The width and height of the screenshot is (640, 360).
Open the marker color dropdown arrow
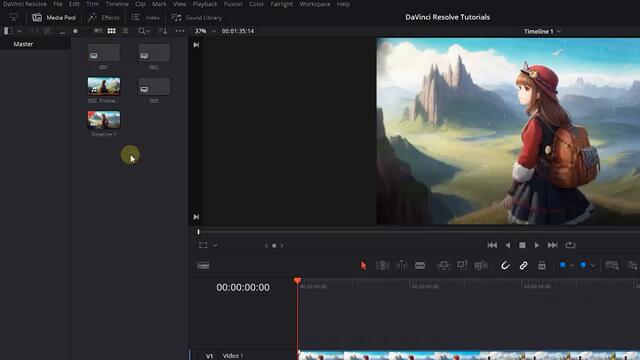[593, 266]
